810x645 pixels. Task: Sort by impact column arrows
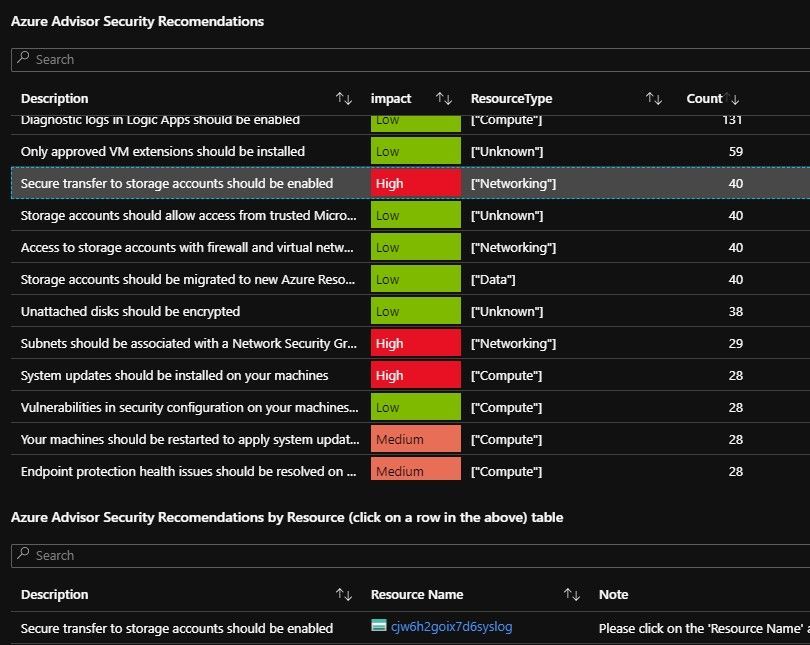[444, 98]
